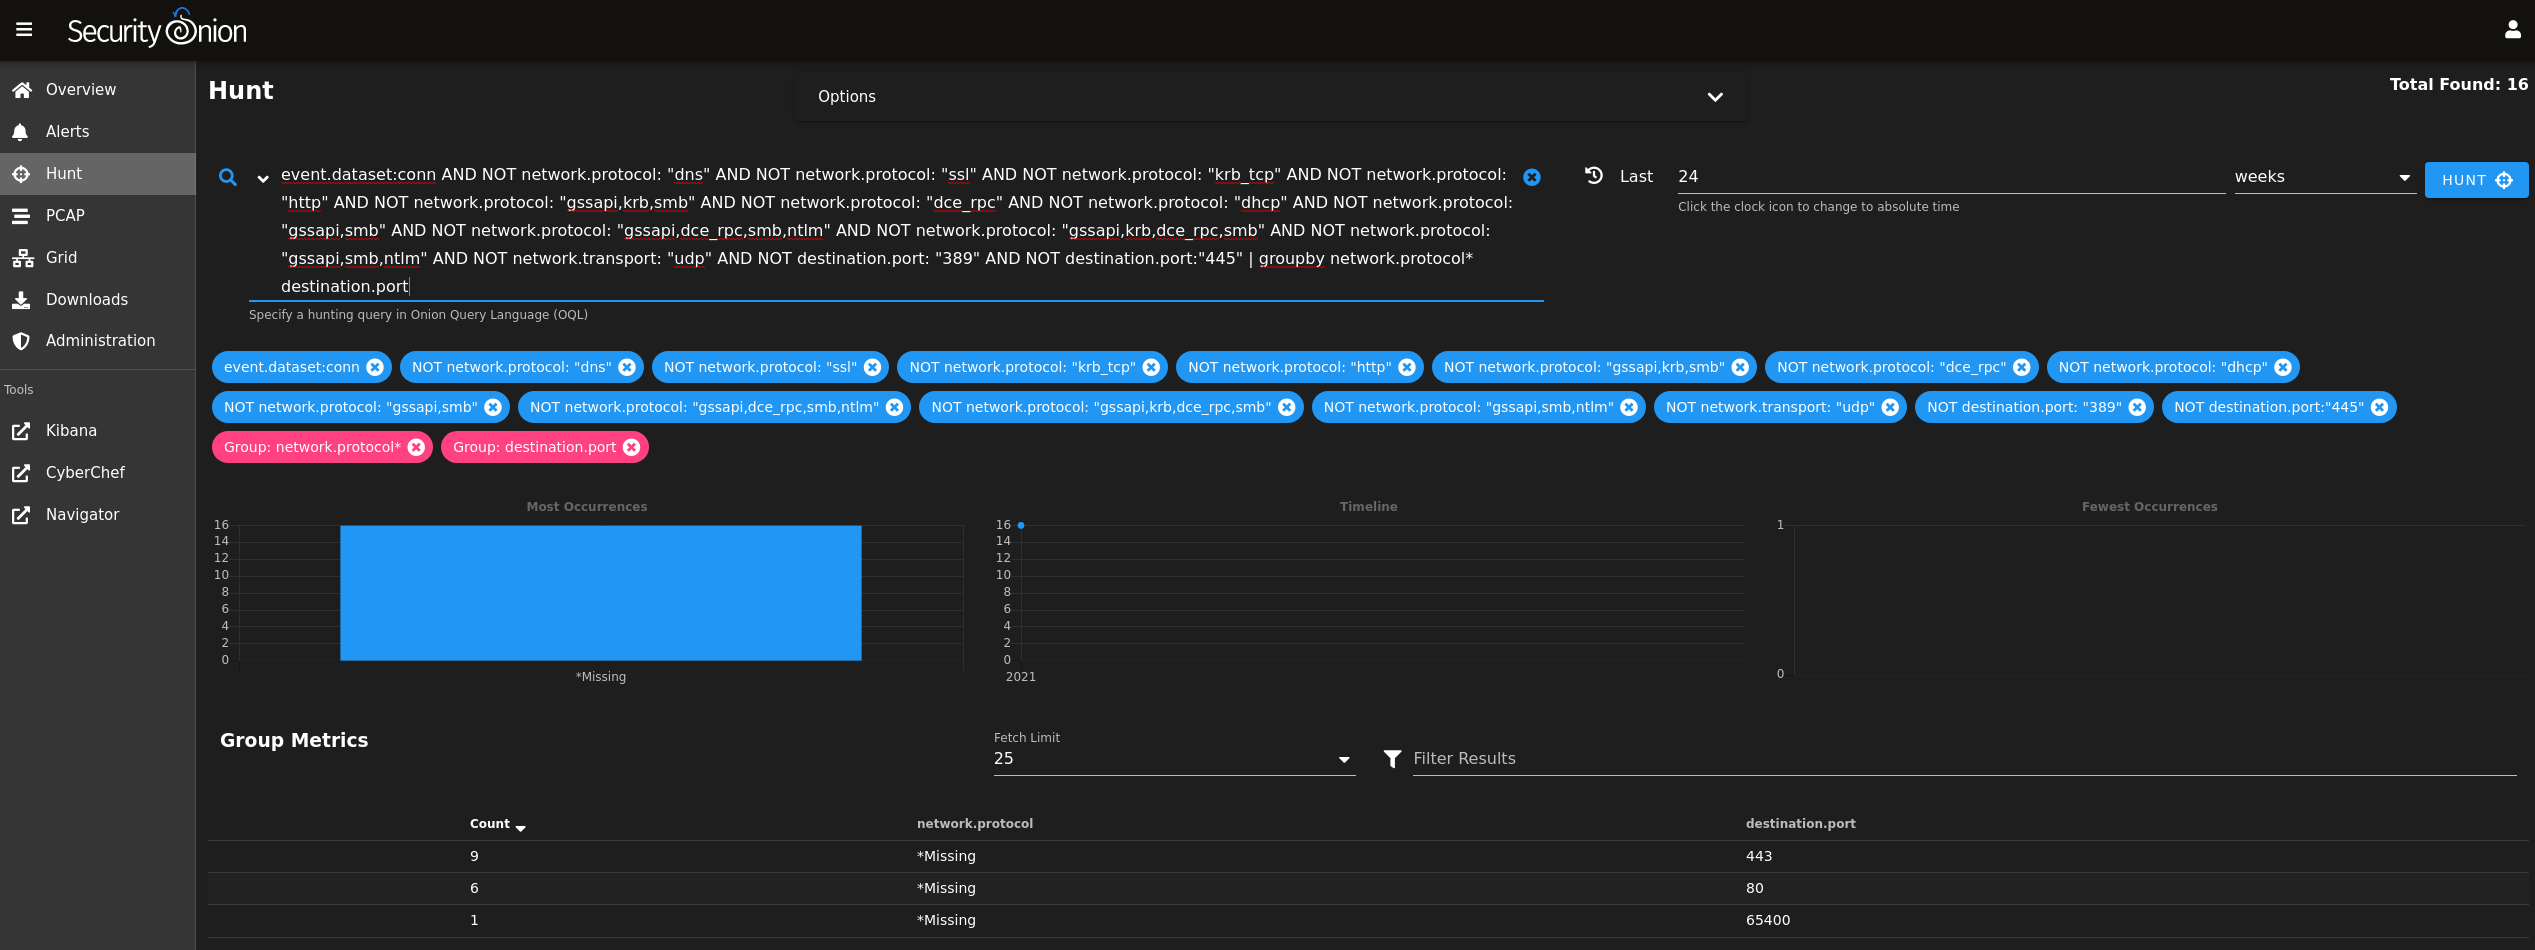Open Administration in sidebar
The width and height of the screenshot is (2535, 950).
pos(97,340)
